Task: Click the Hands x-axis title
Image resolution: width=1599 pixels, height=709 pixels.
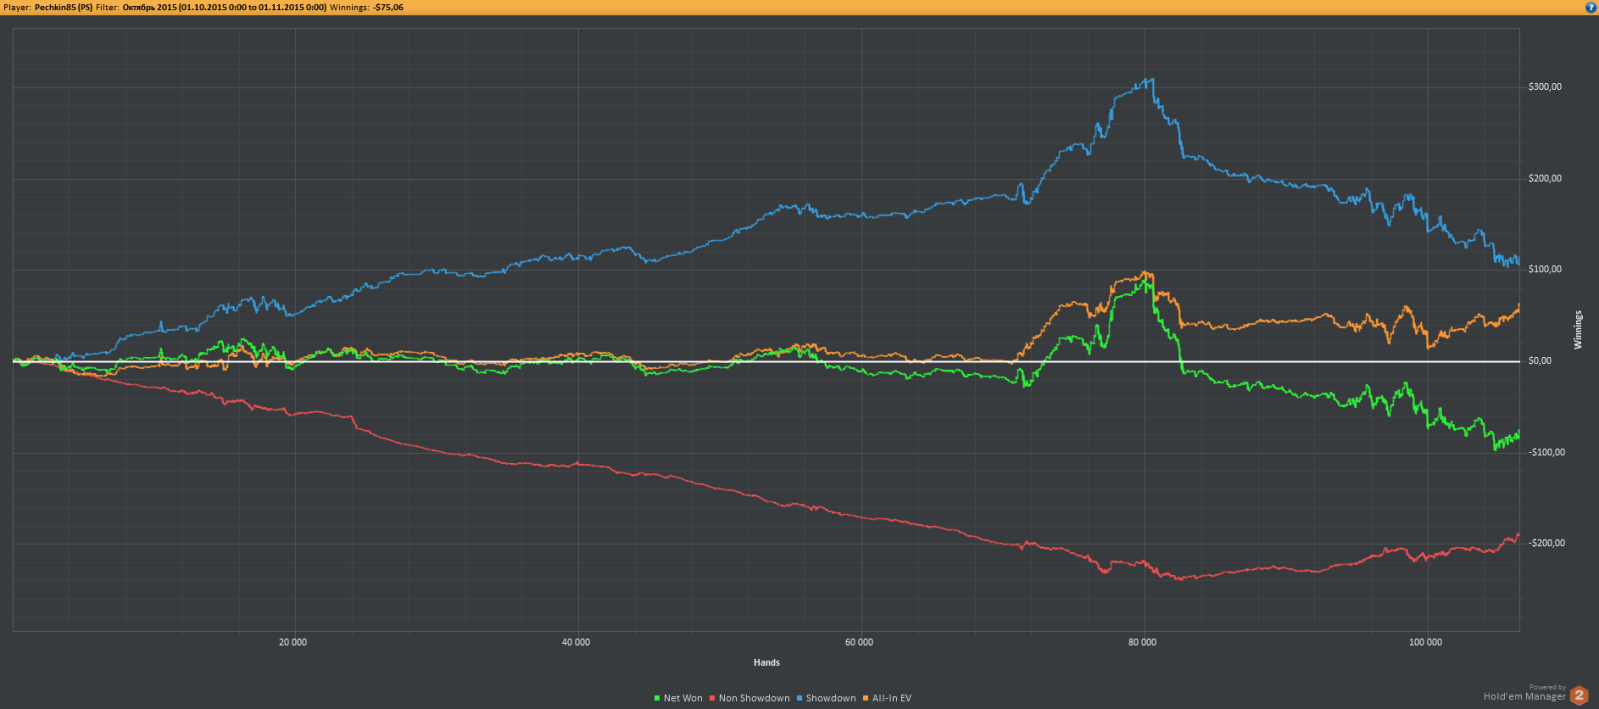Action: 766,662
